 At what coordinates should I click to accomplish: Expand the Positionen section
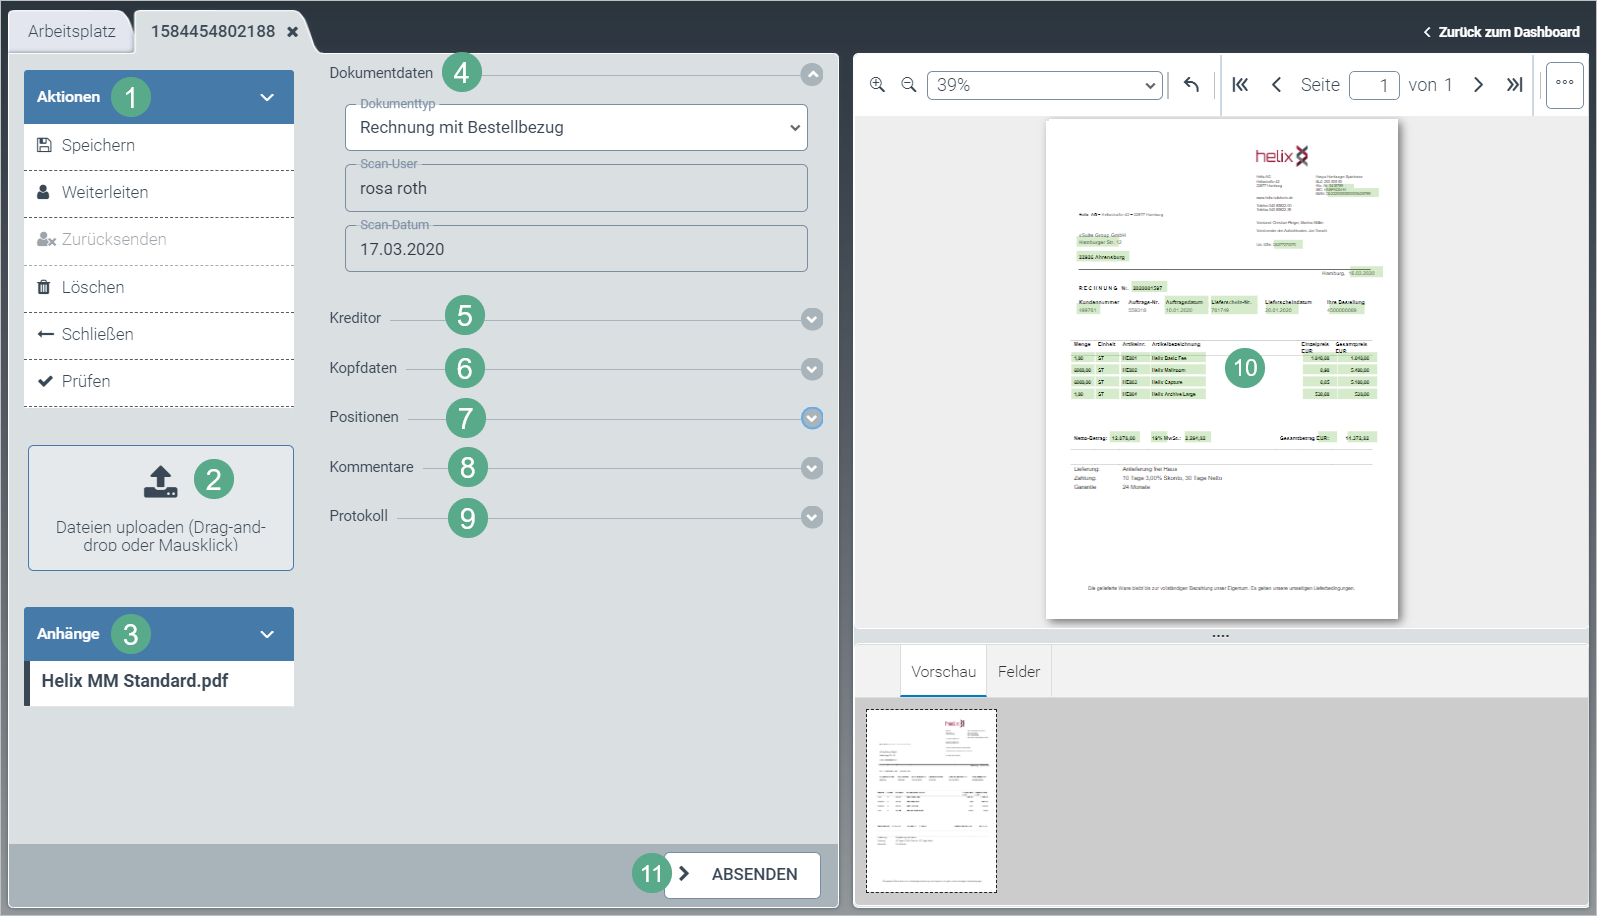(x=812, y=418)
